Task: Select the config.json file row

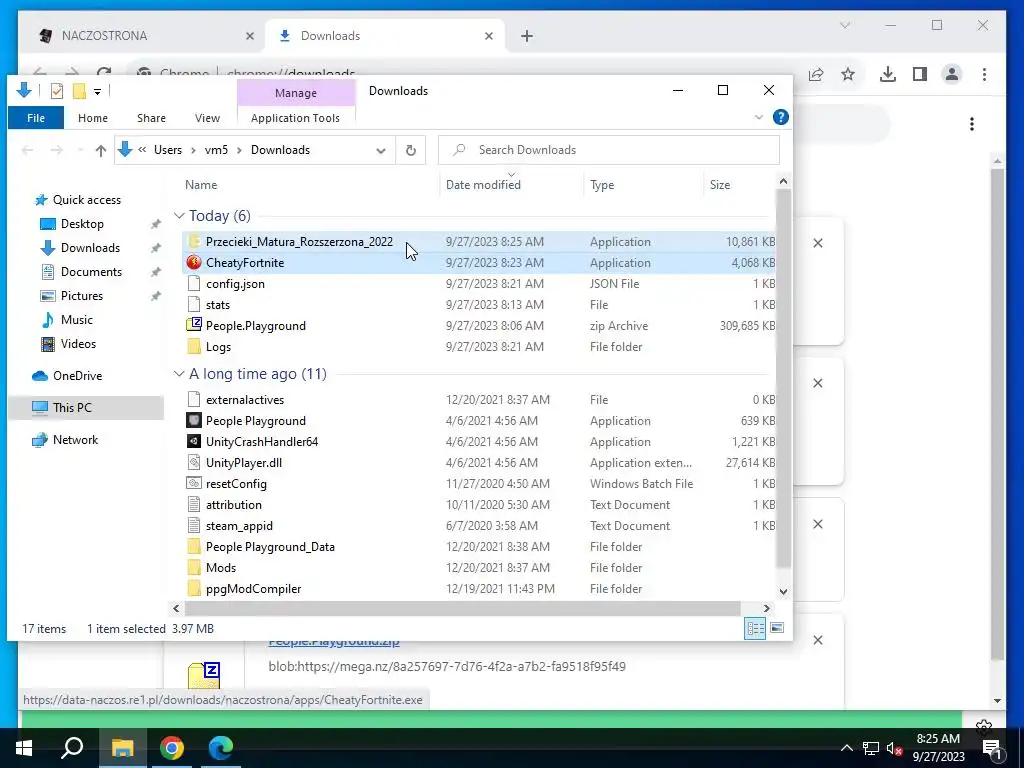Action: point(479,283)
